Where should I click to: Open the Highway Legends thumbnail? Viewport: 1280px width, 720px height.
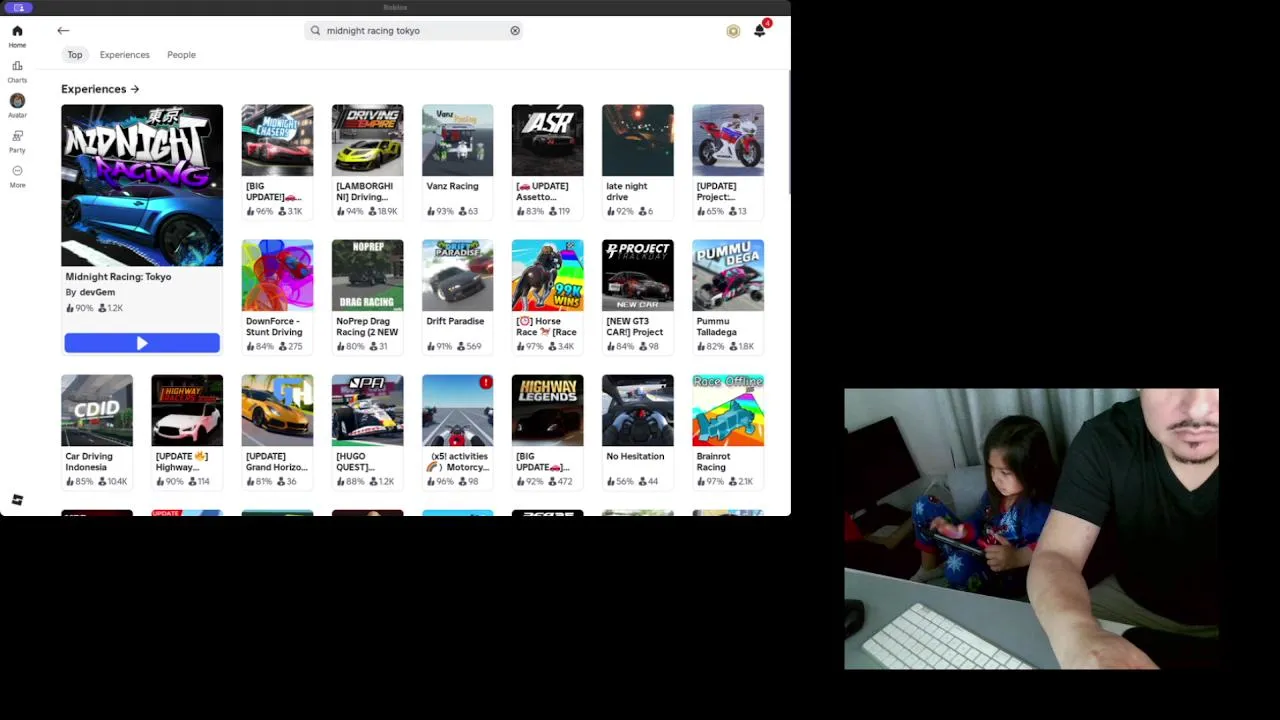tap(548, 410)
